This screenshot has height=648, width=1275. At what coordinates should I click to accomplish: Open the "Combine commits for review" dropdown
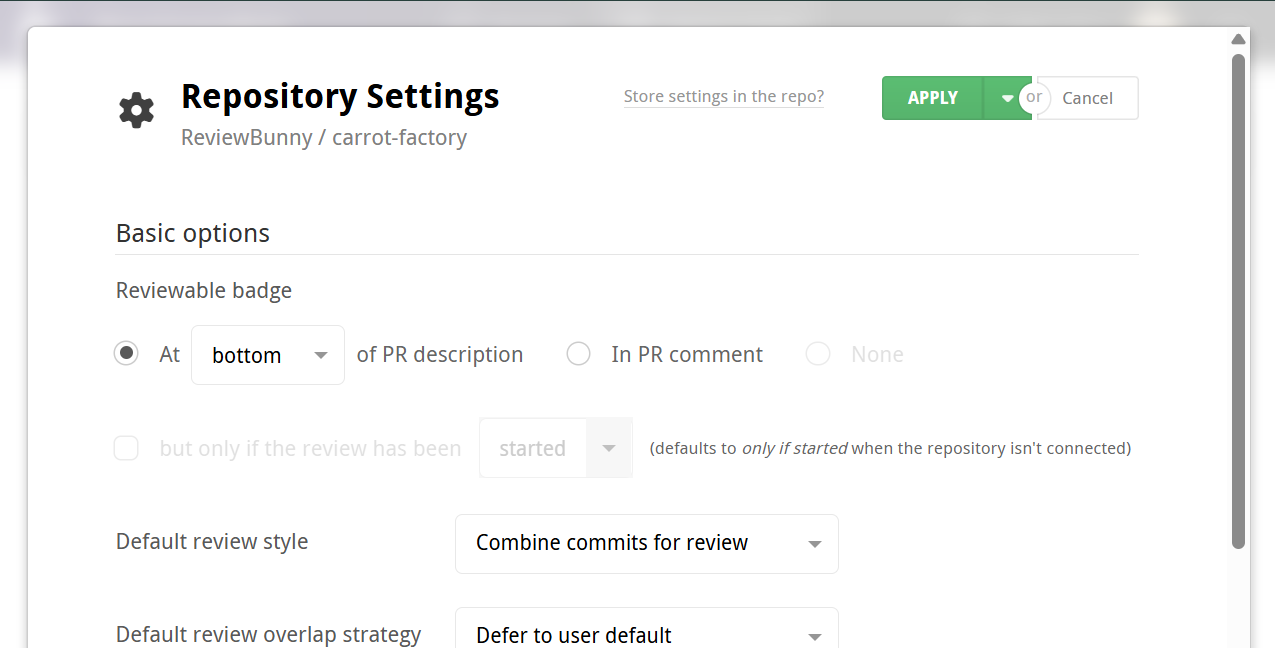pyautogui.click(x=646, y=543)
